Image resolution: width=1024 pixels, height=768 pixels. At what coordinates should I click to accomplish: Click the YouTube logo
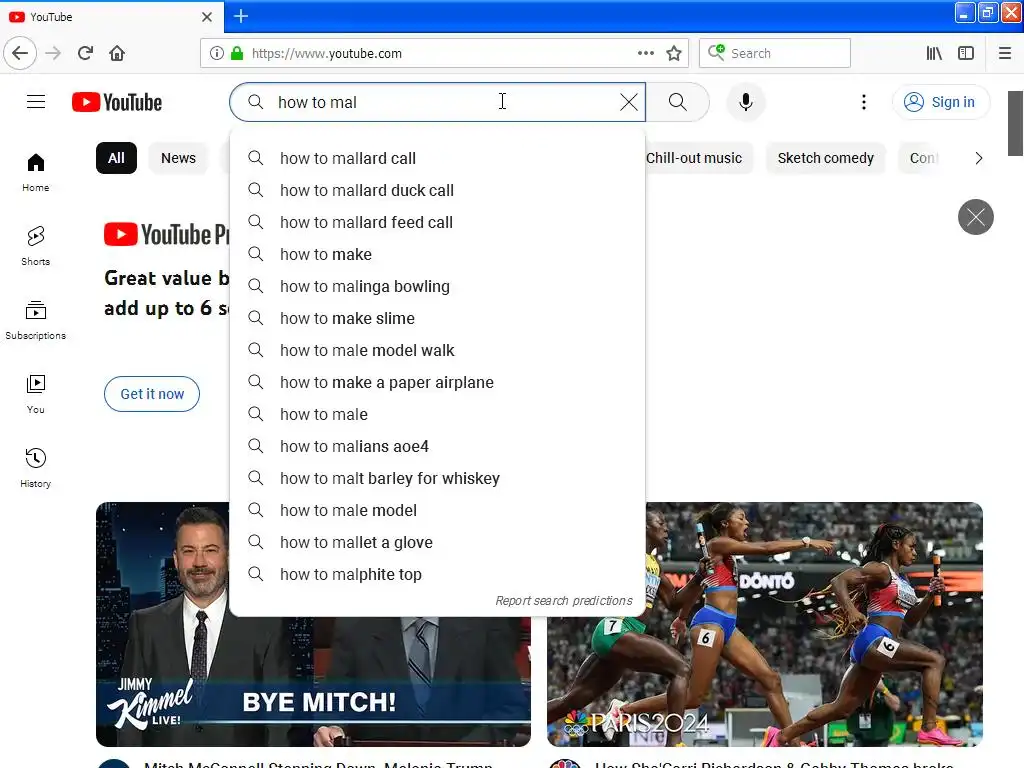[117, 102]
